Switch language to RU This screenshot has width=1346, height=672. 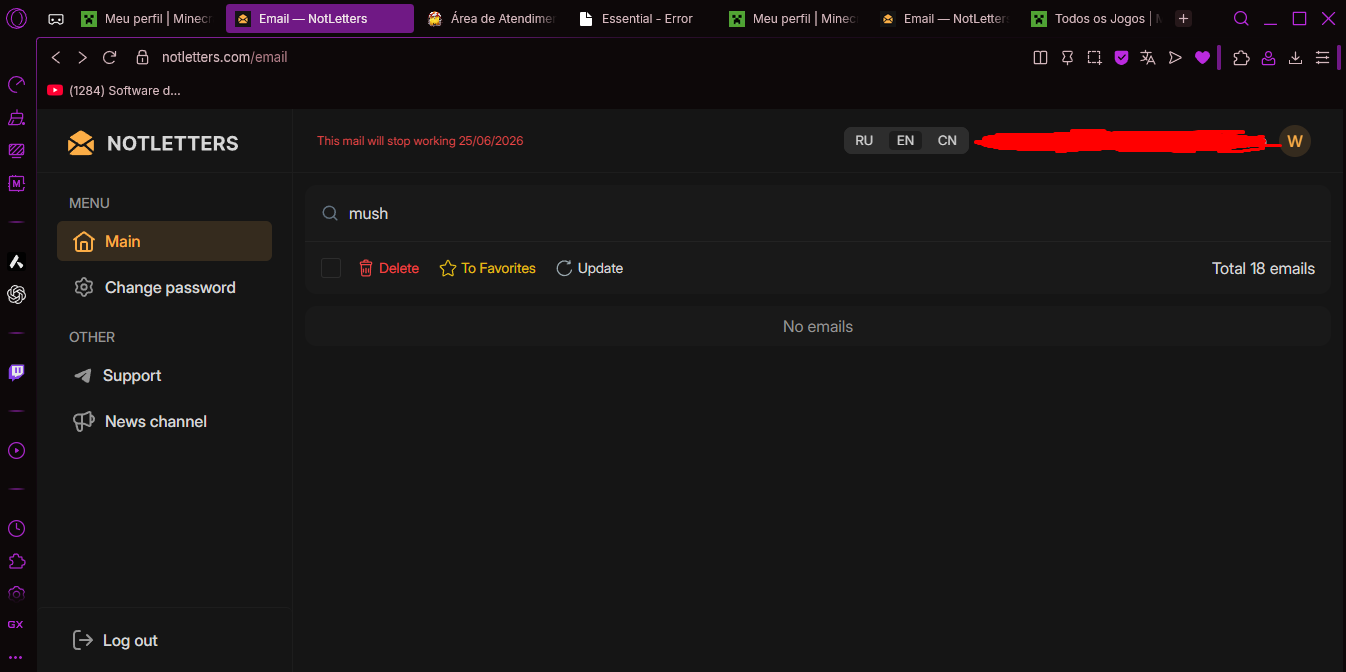864,141
